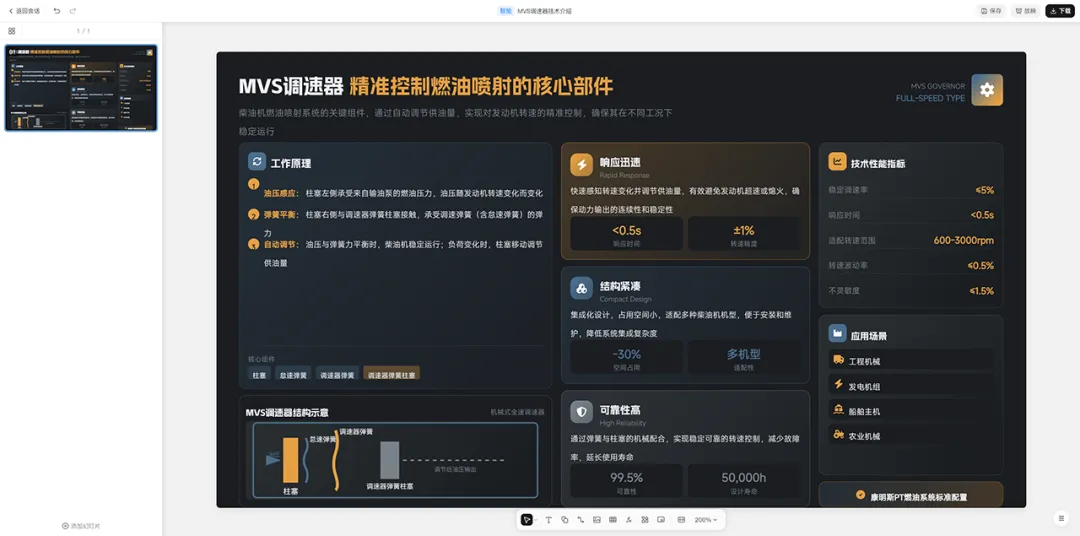Click the 下载 download button

click(1060, 11)
